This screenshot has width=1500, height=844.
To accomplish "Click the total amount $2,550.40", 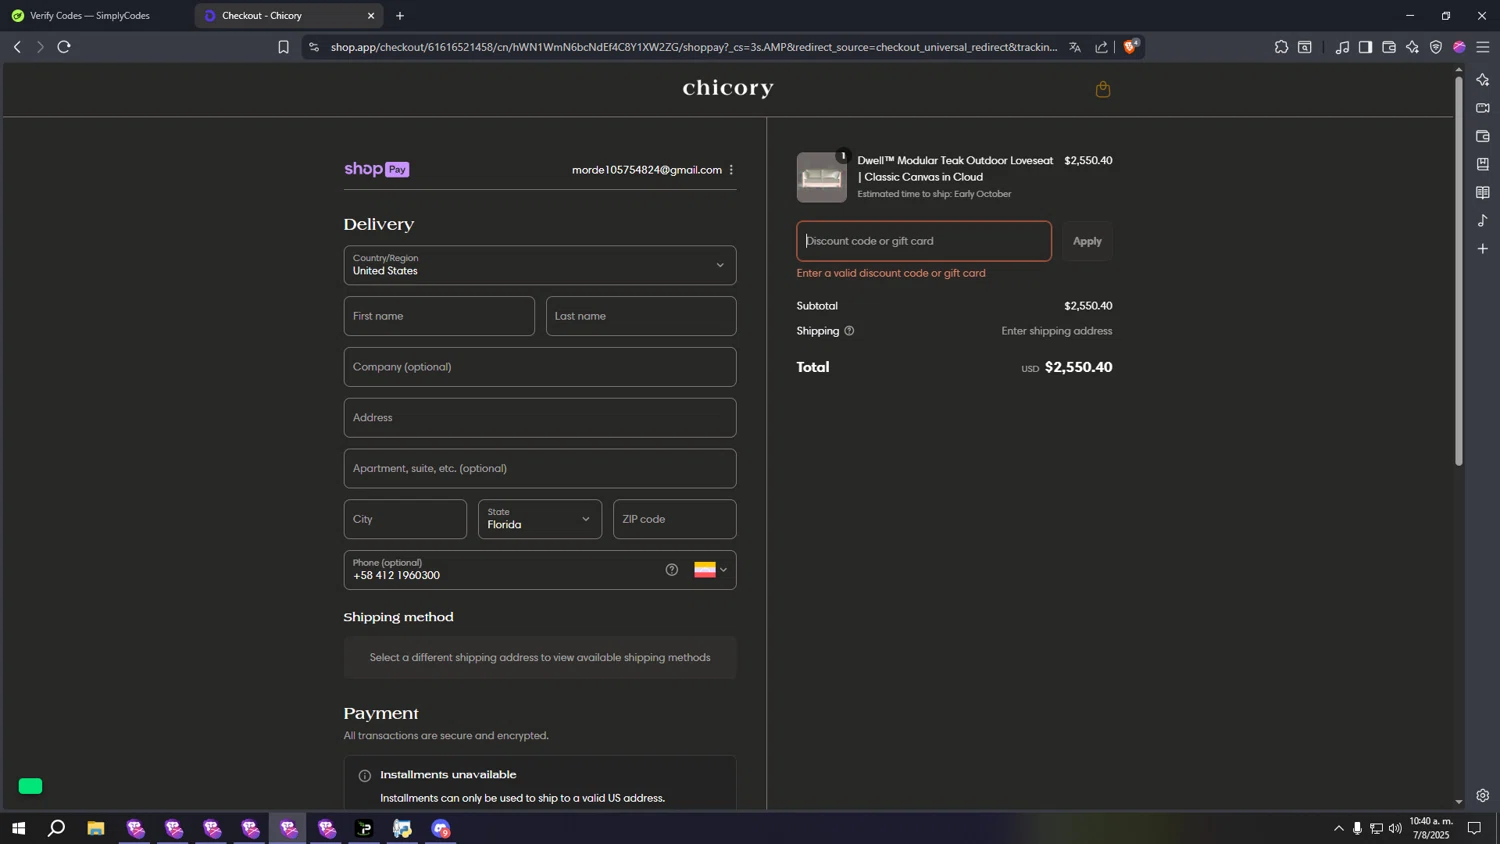I will pos(1078,367).
